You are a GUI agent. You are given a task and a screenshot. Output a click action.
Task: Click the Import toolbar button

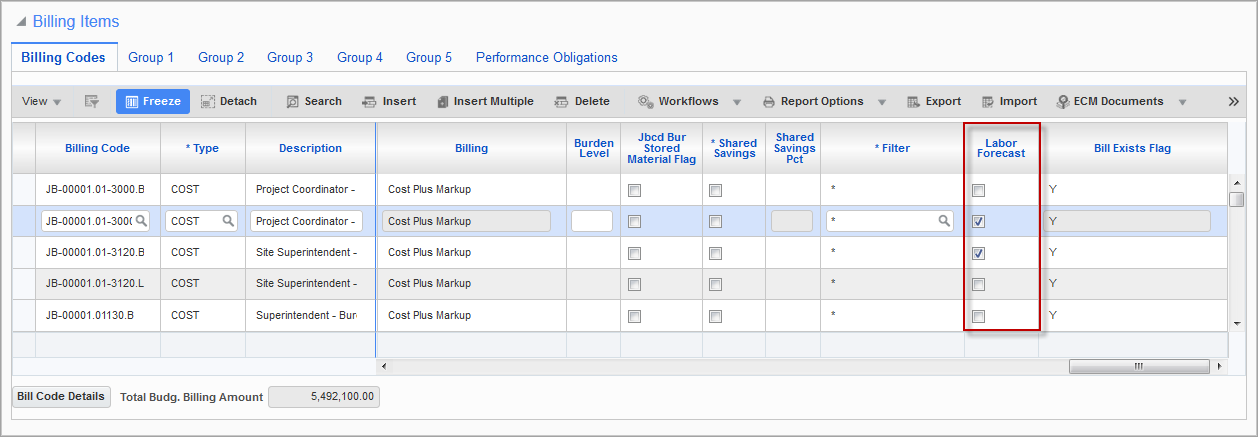click(1009, 101)
